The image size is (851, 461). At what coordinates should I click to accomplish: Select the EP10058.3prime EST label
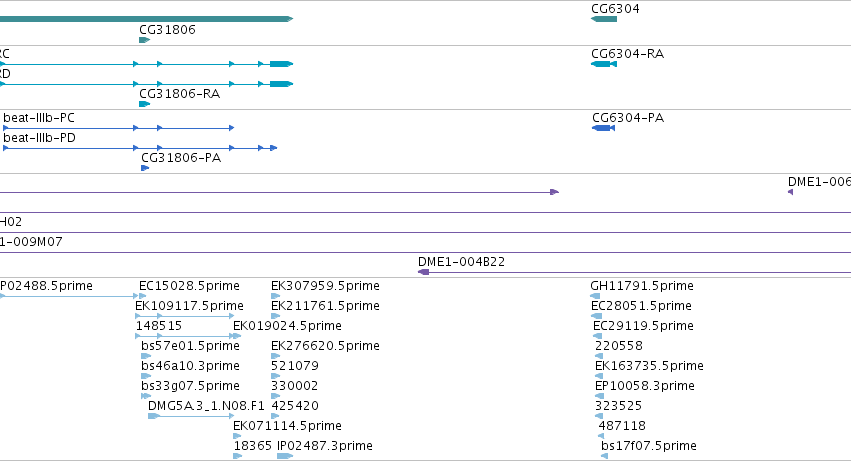click(x=645, y=386)
